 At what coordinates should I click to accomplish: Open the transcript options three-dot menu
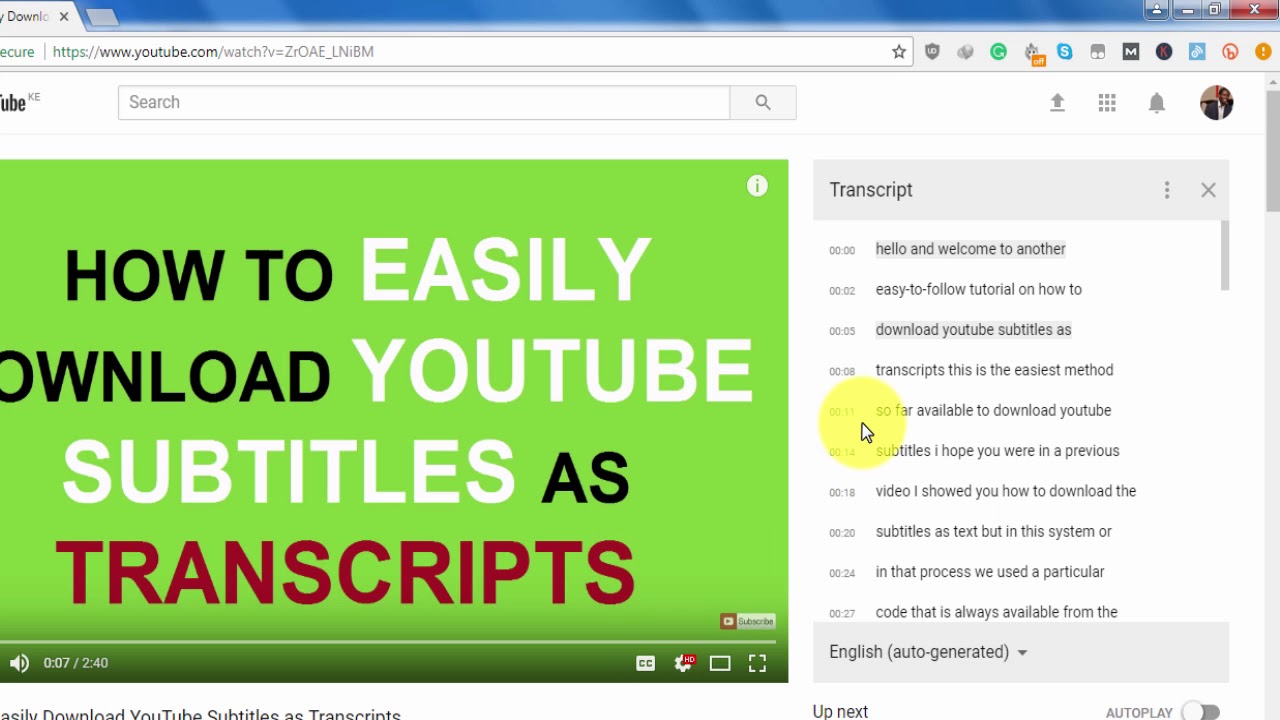point(1167,190)
